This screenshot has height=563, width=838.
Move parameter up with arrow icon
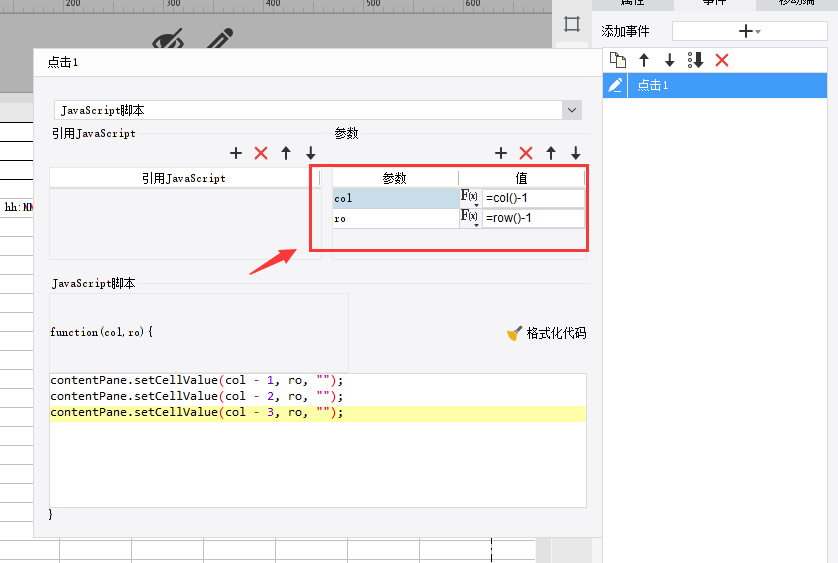pos(551,153)
